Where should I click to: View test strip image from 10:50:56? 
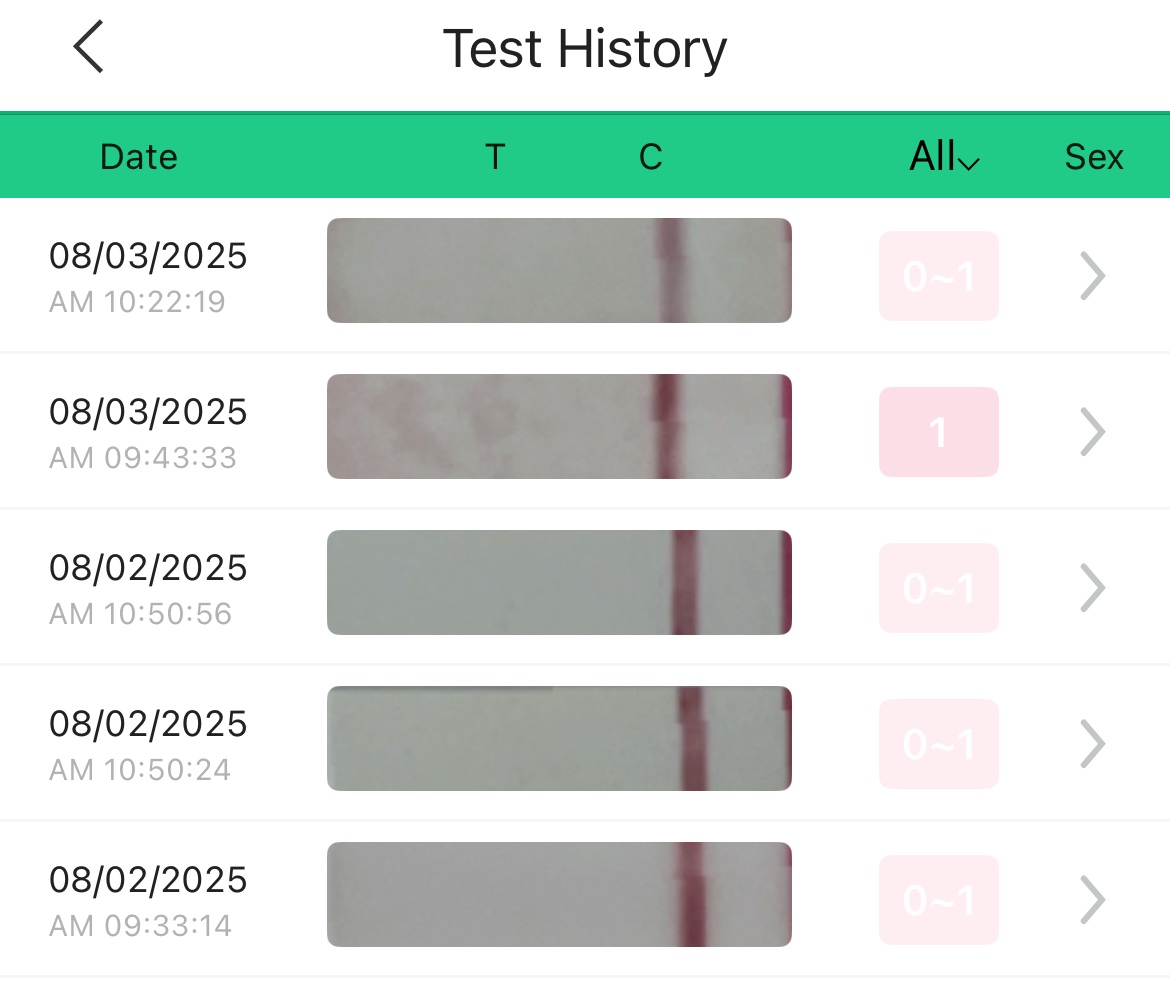pos(559,583)
